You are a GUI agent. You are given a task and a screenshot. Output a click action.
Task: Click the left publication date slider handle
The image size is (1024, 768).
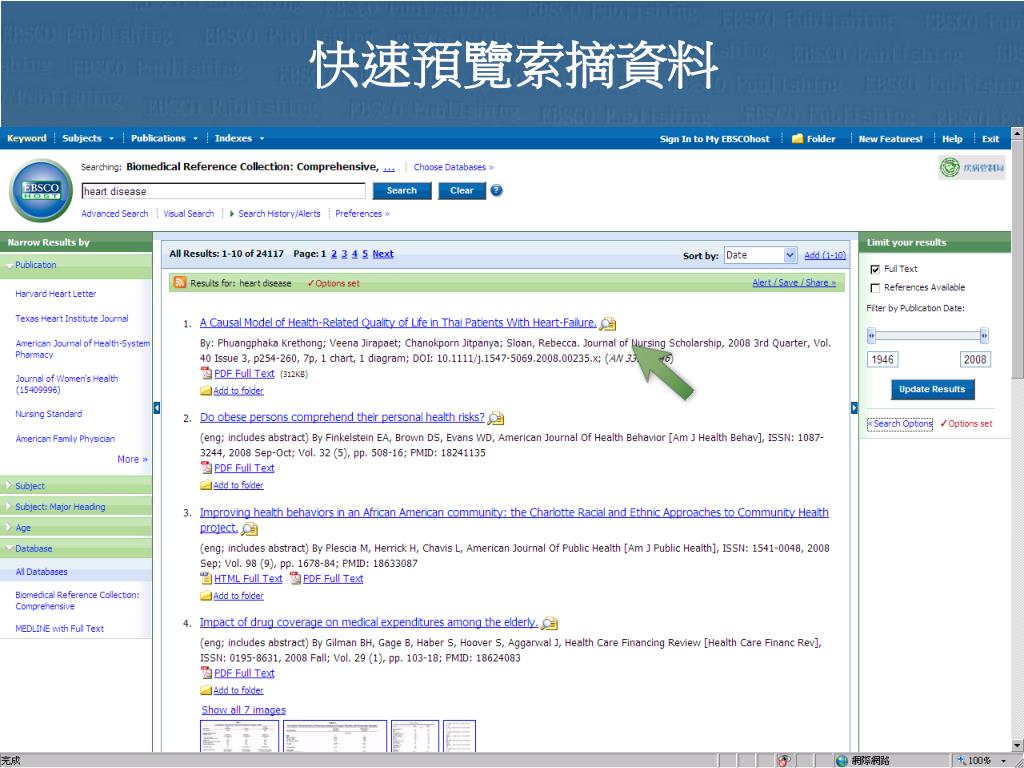(x=871, y=336)
